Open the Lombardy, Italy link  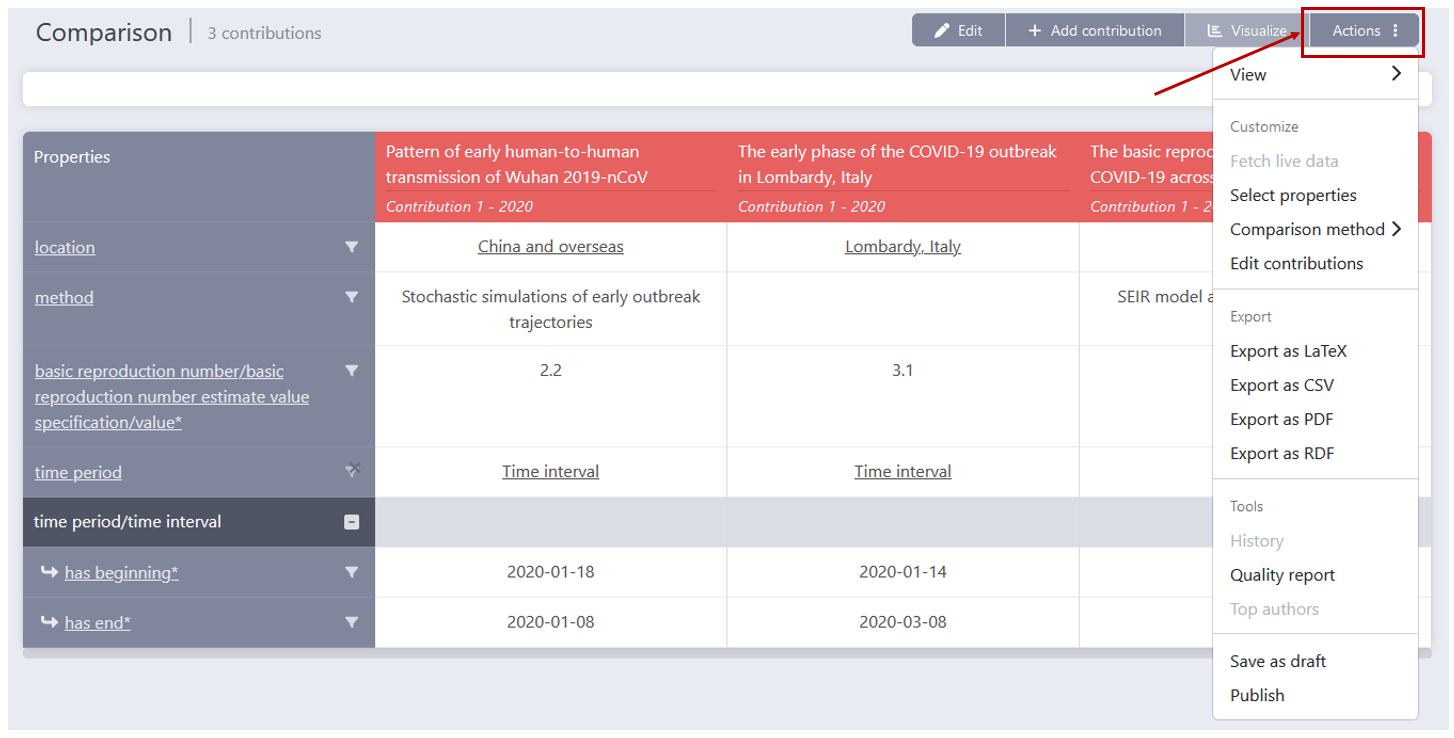pyautogui.click(x=902, y=247)
